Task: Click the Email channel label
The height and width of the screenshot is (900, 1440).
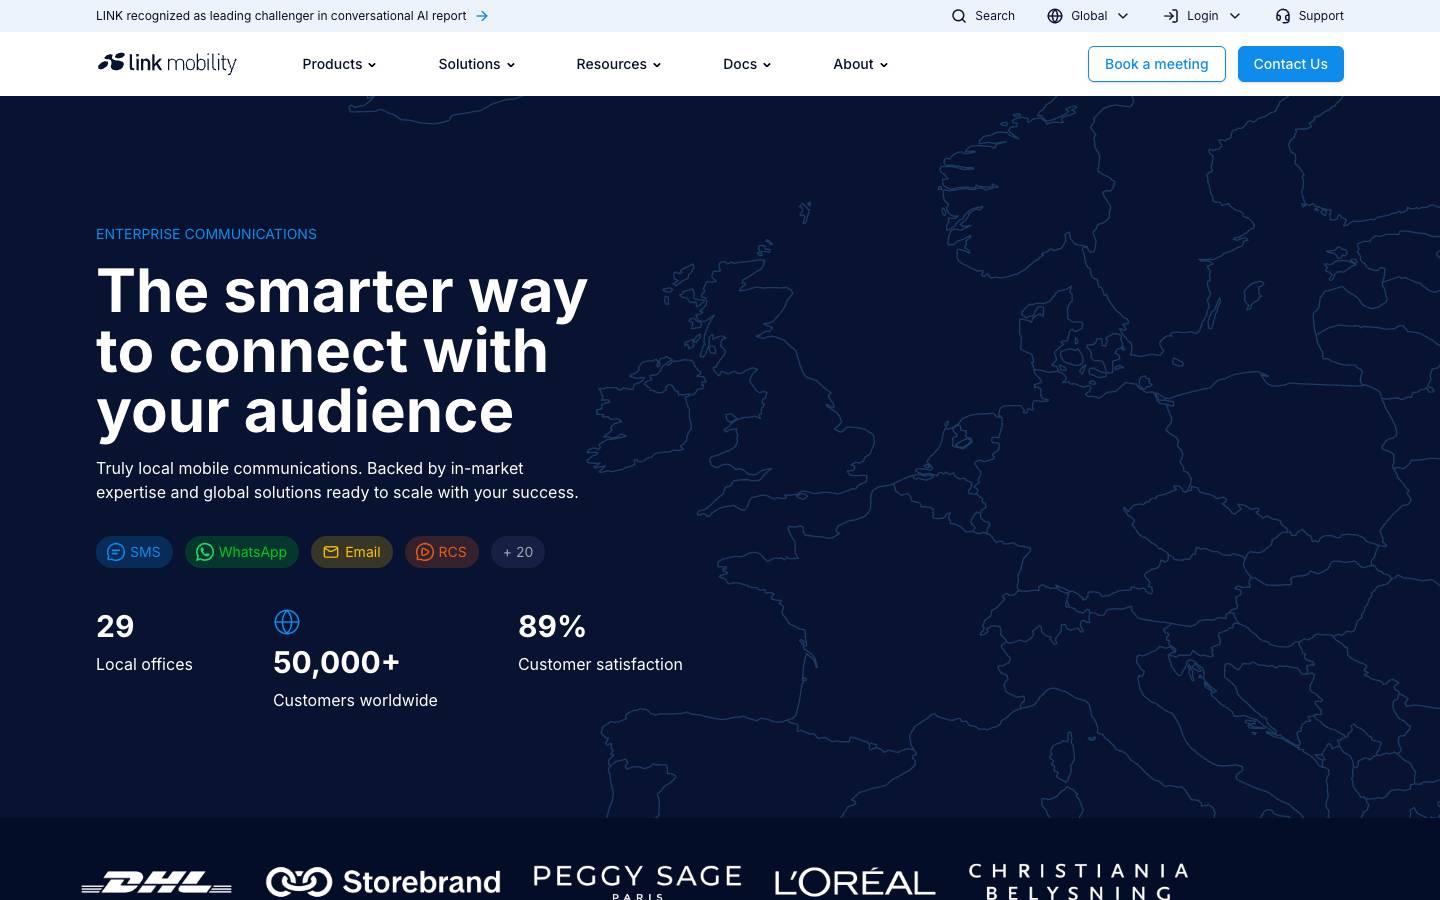Action: [362, 552]
